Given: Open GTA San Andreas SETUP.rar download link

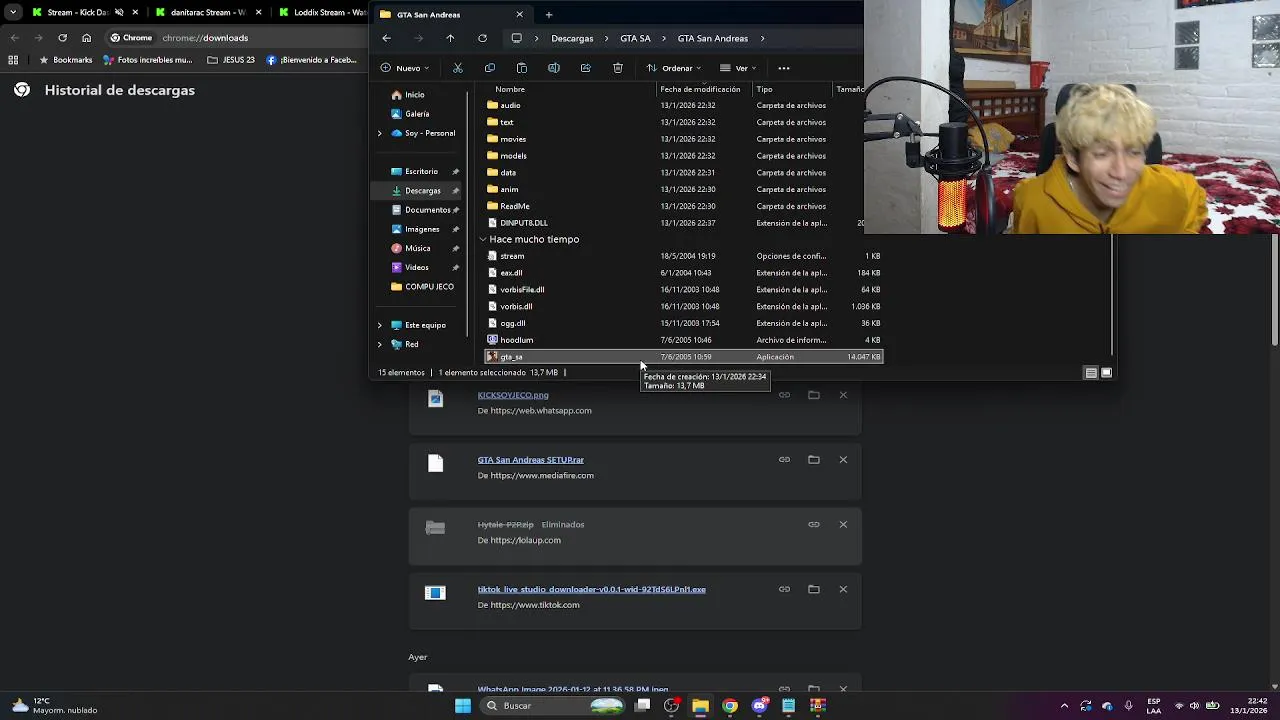Looking at the screenshot, I should 530,460.
